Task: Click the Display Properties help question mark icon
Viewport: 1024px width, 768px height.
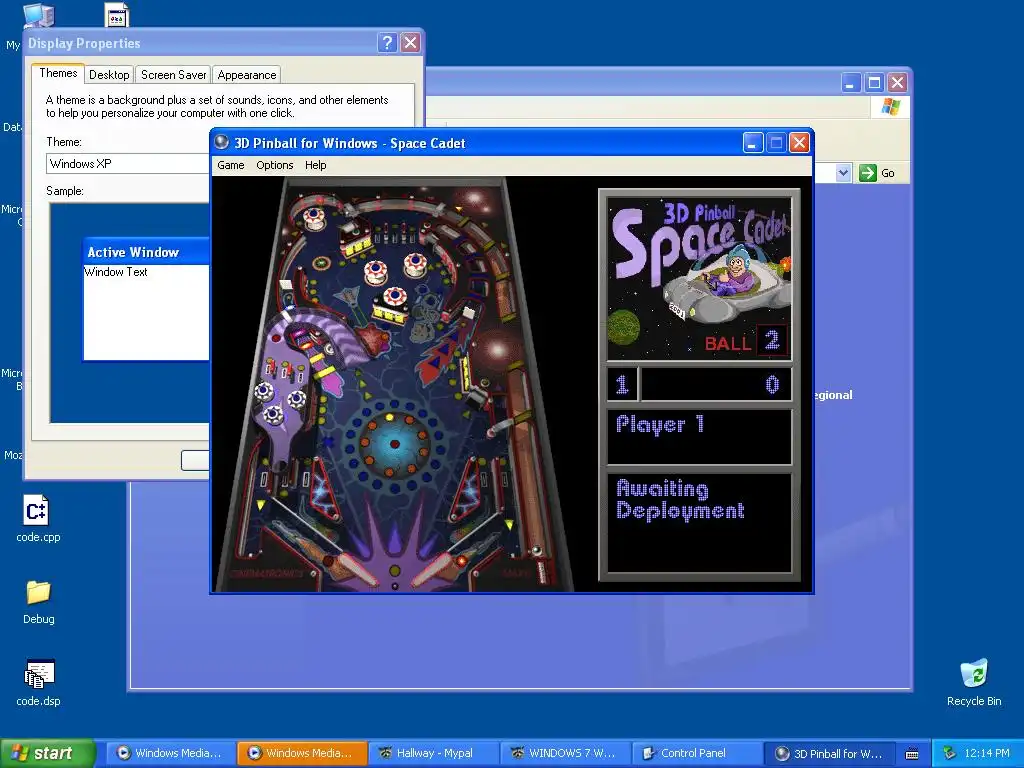Action: (387, 43)
